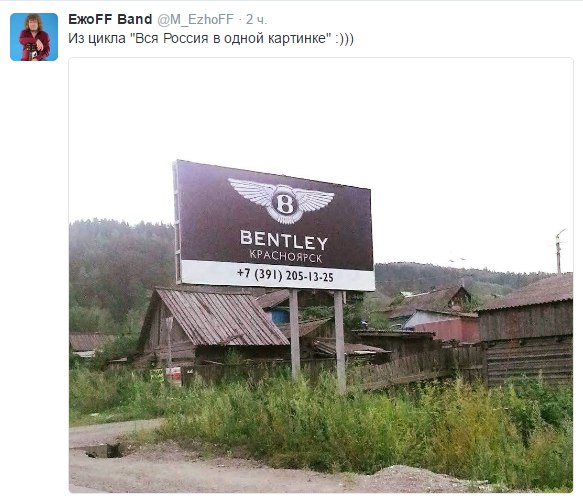Click the 'B' emblem inside the wings
Image resolution: width=583 pixels, height=498 pixels.
[x=284, y=203]
